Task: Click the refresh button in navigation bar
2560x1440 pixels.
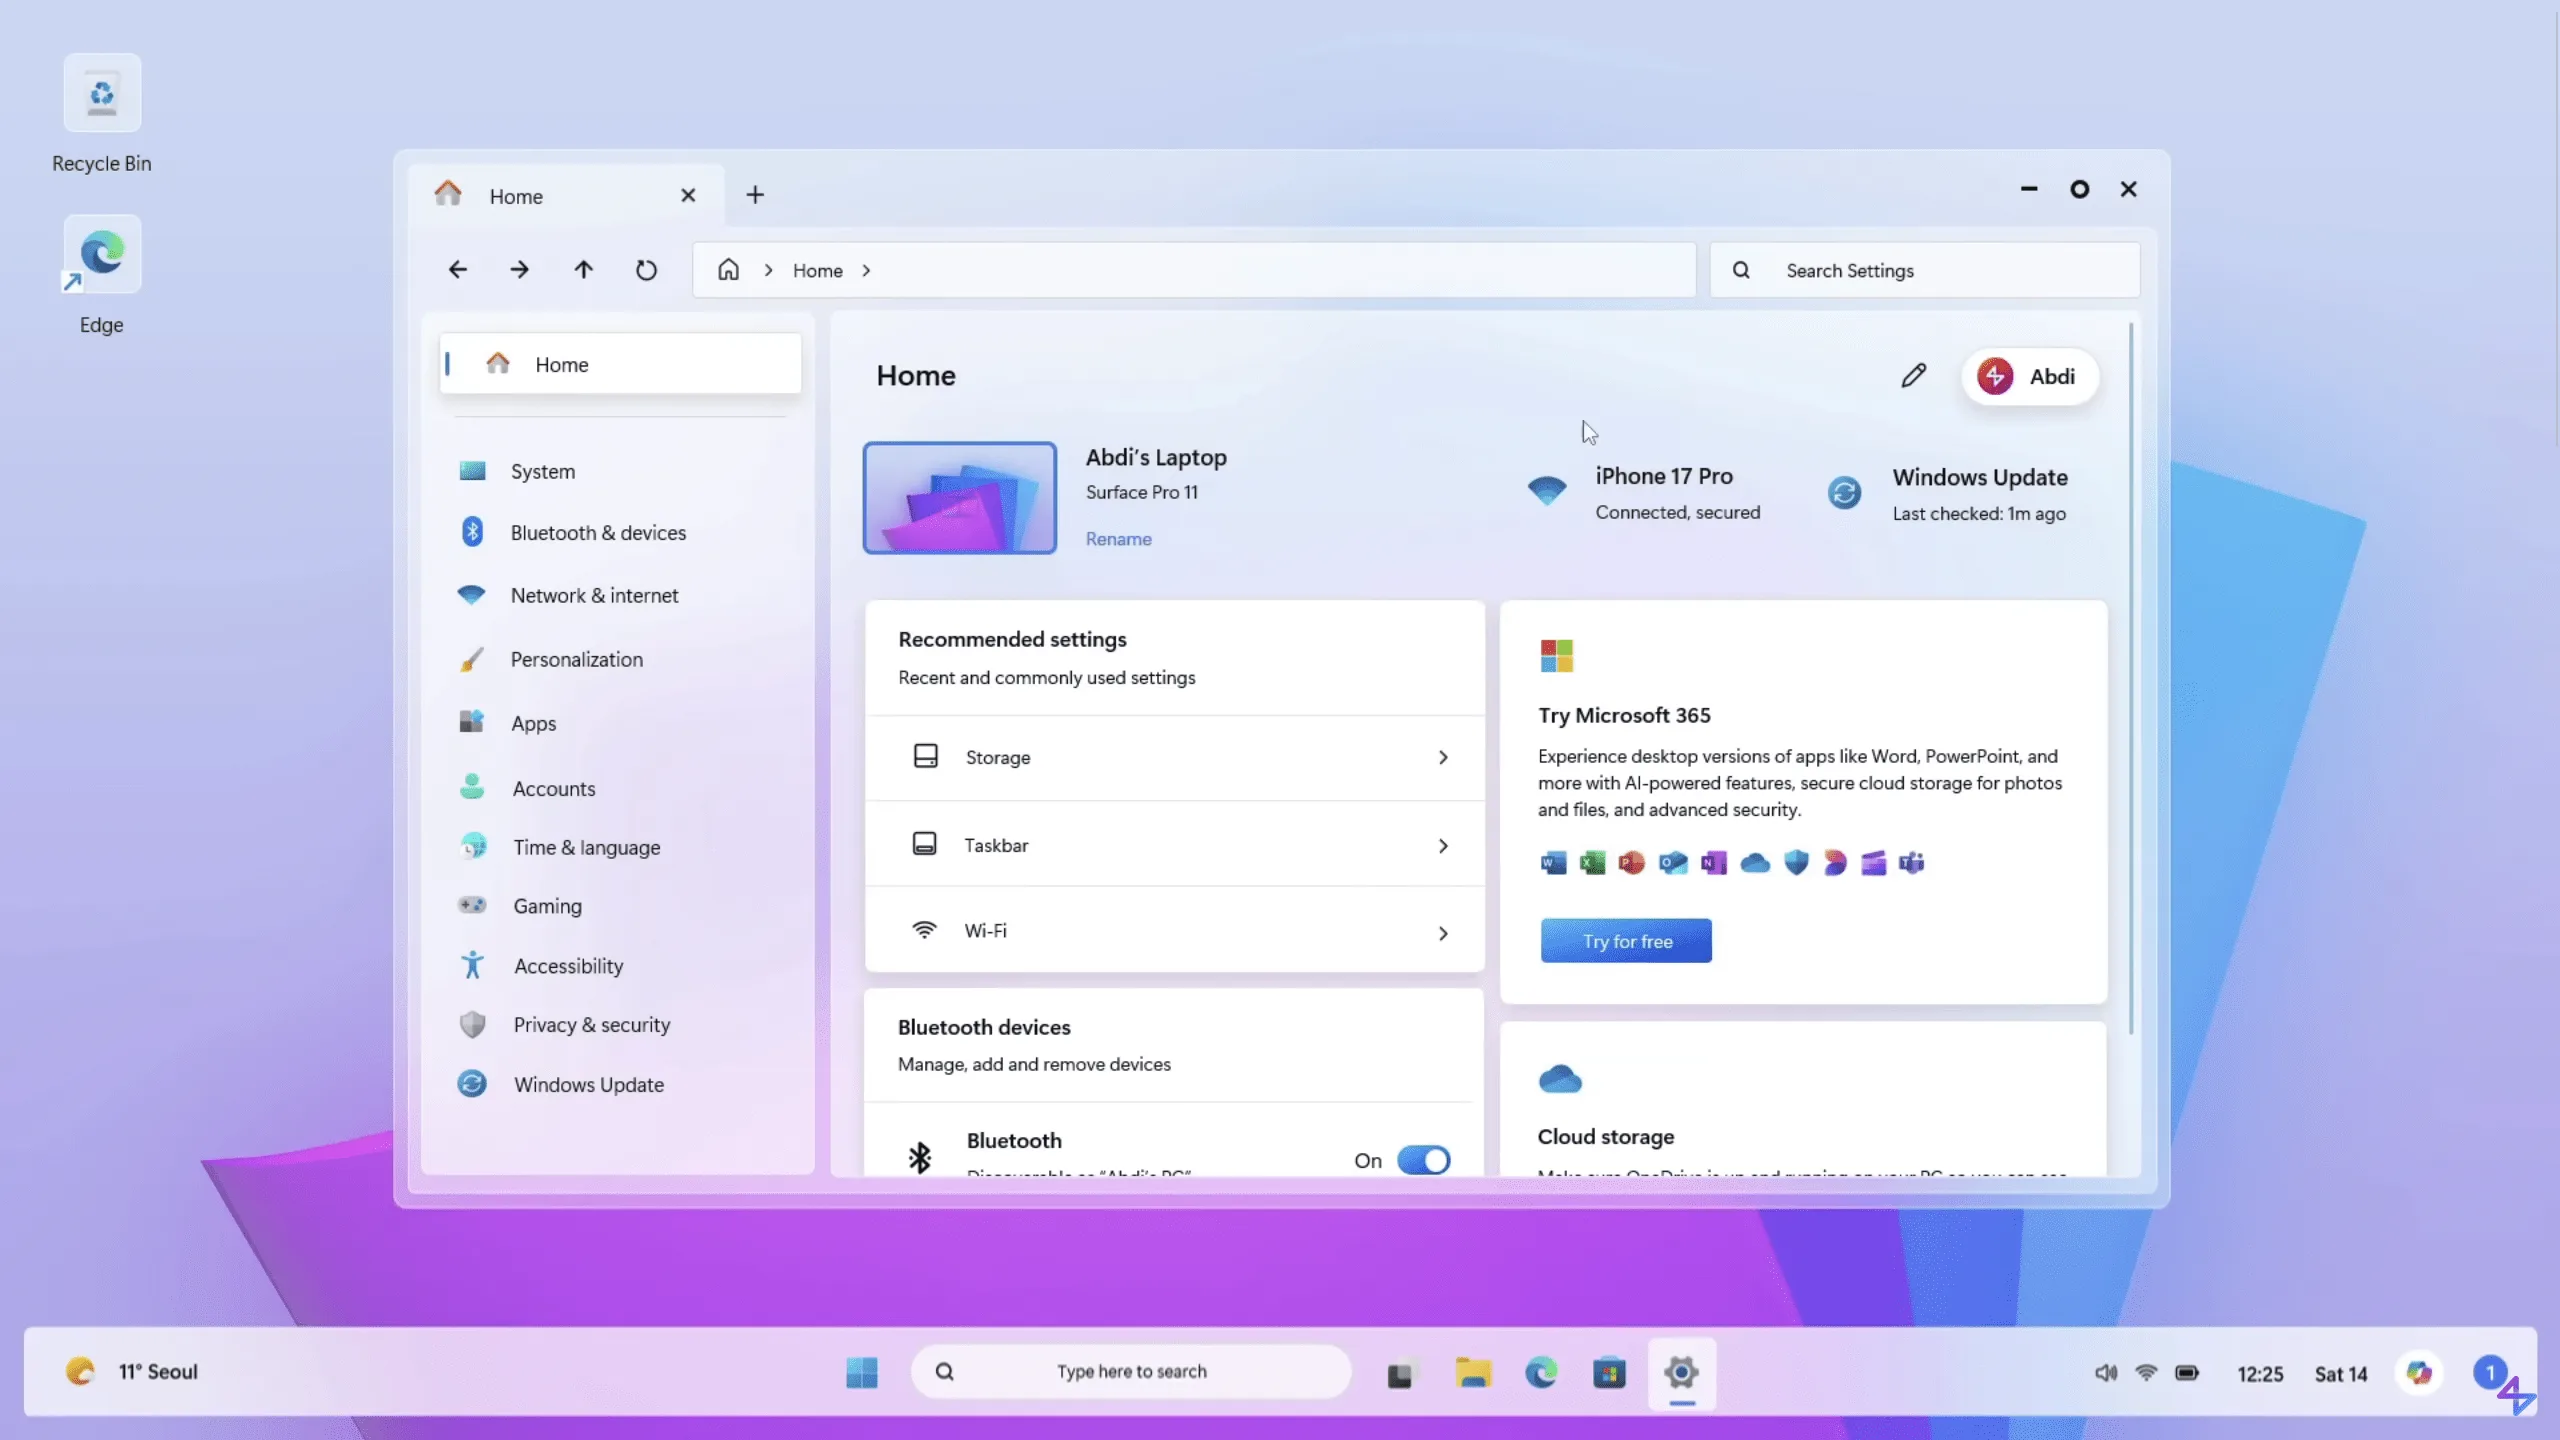Action: click(x=646, y=270)
